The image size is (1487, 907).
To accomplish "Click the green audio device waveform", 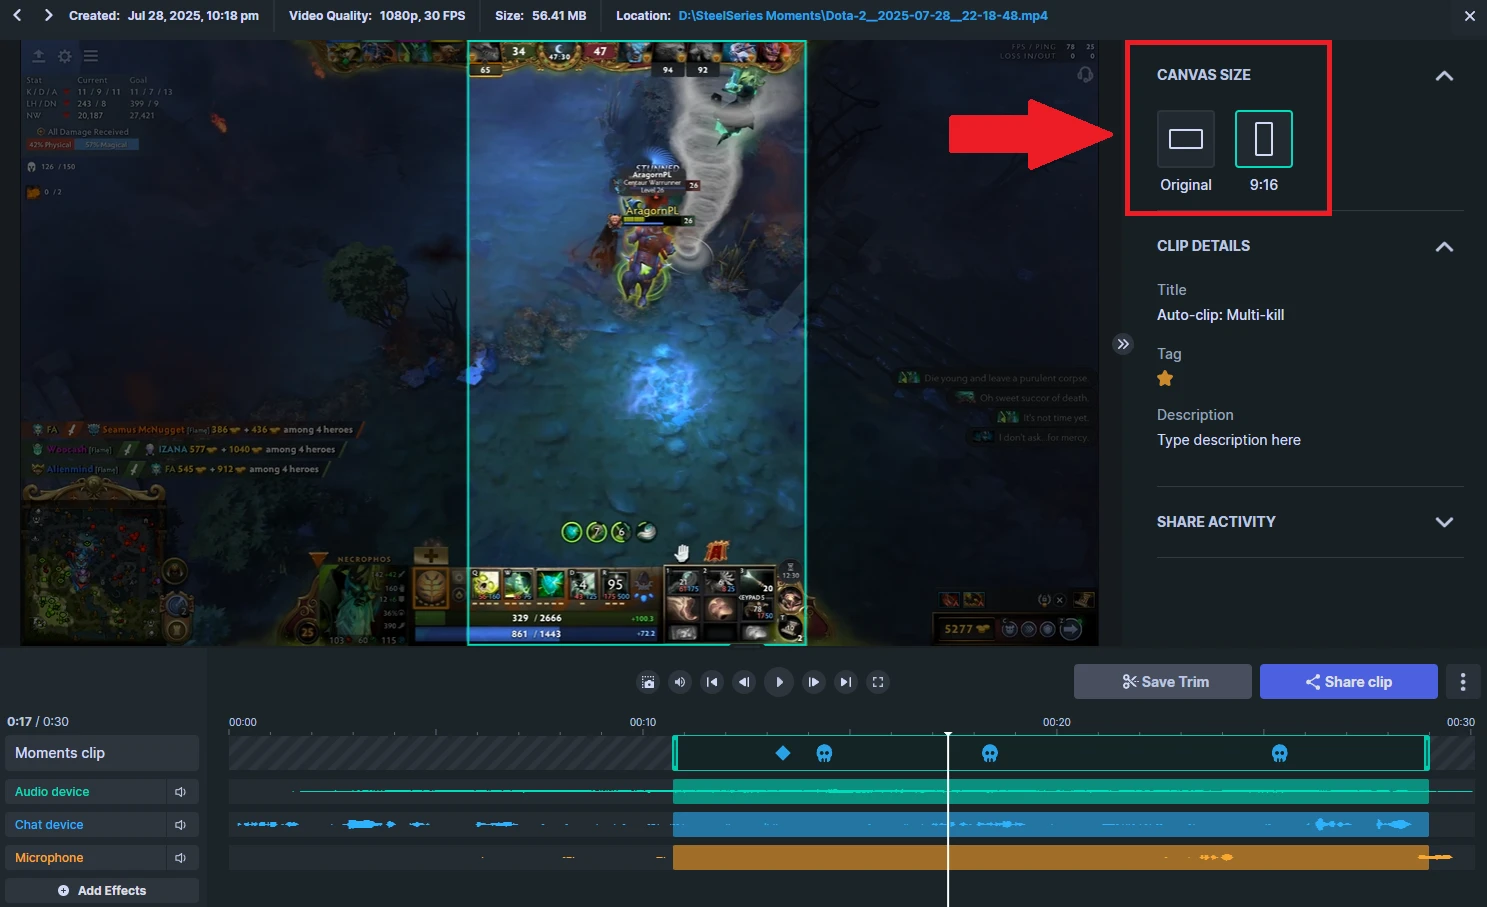I will [x=1050, y=792].
